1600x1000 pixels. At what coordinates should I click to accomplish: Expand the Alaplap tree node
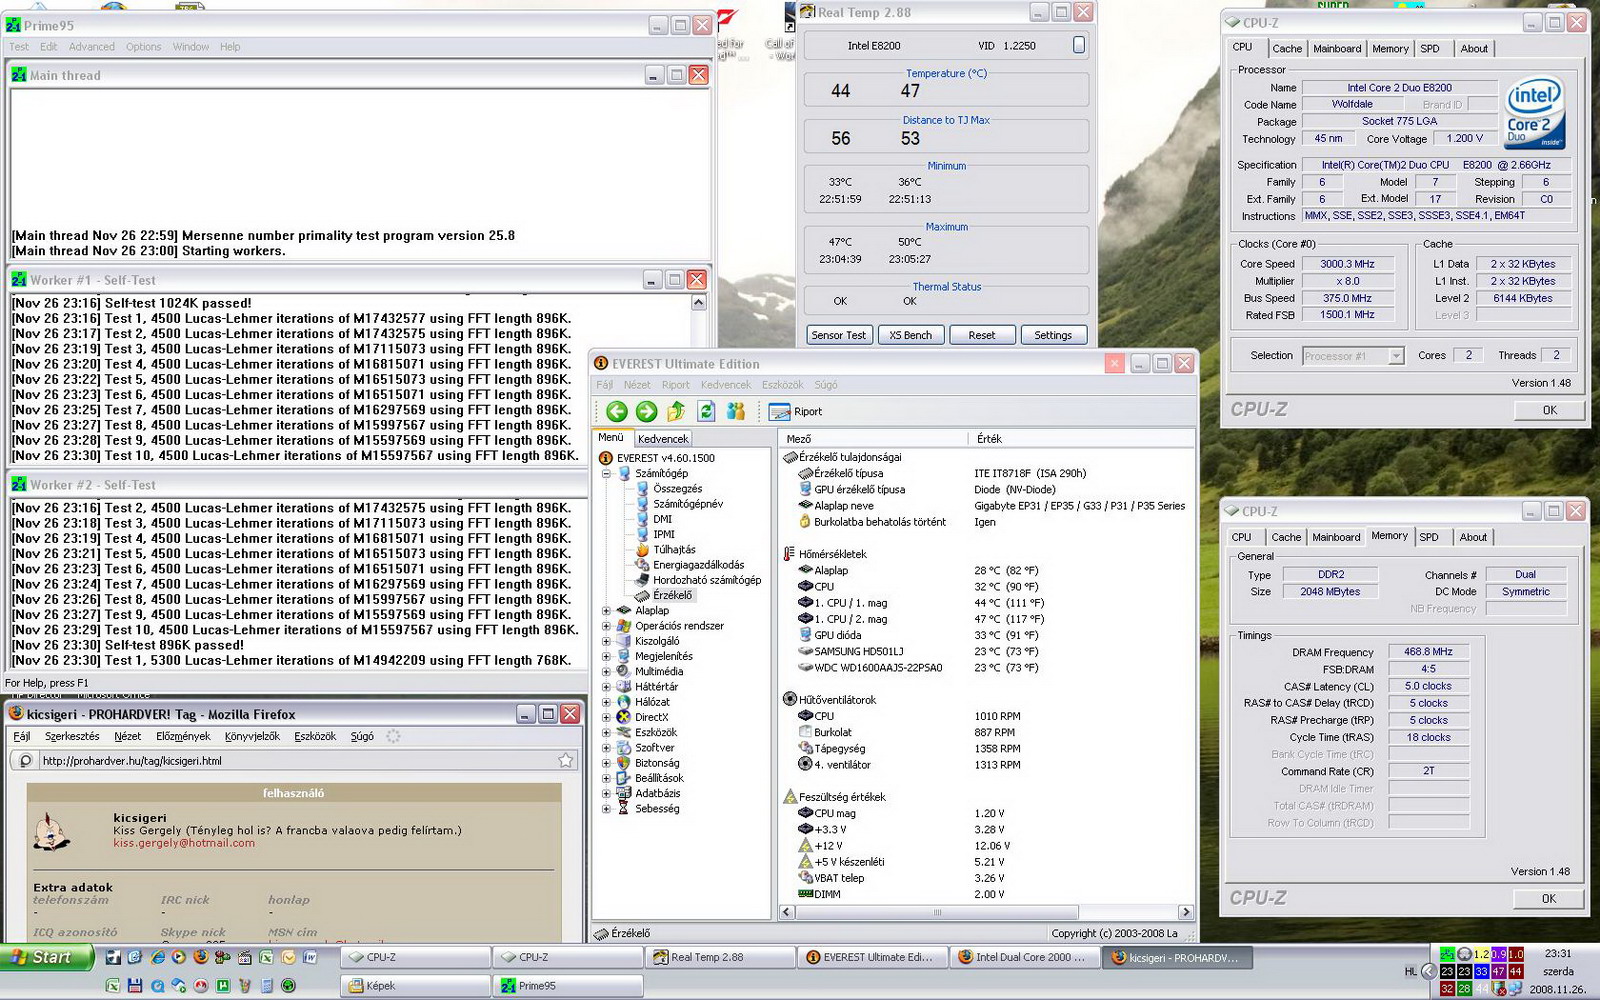pos(606,611)
